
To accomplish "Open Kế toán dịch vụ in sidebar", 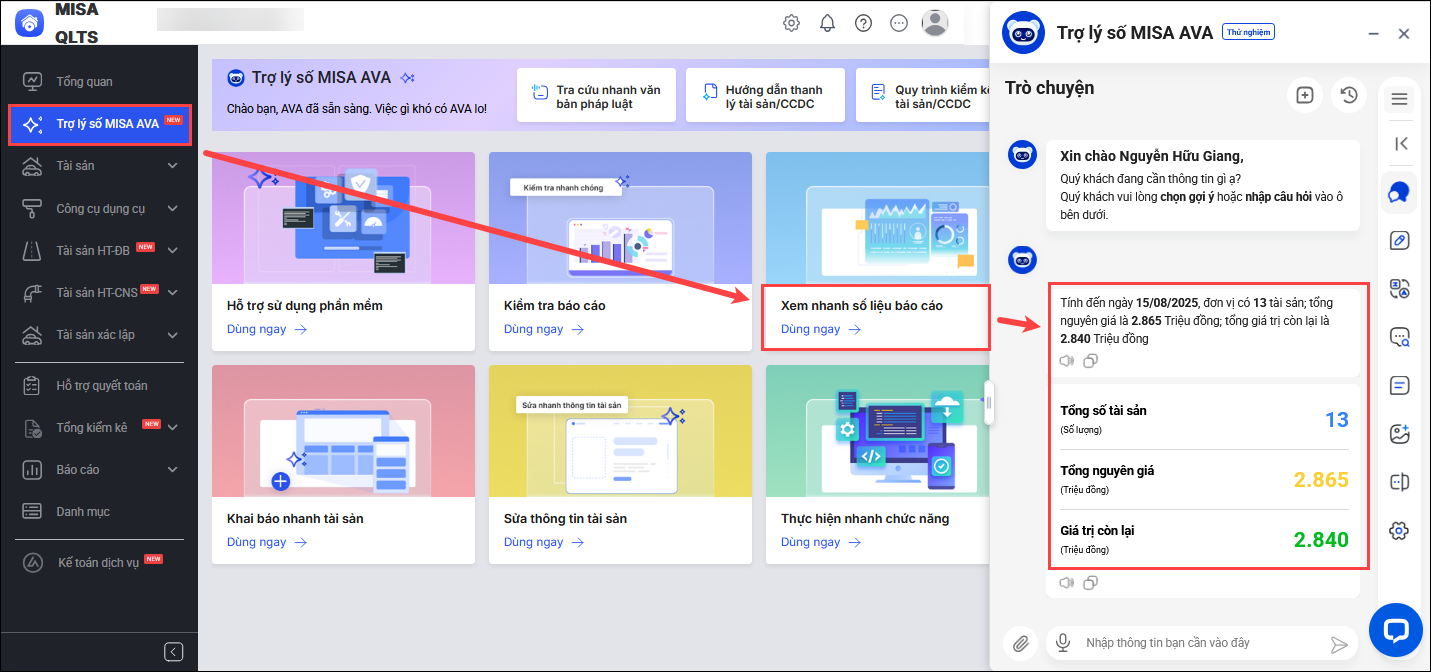I will click(x=99, y=563).
